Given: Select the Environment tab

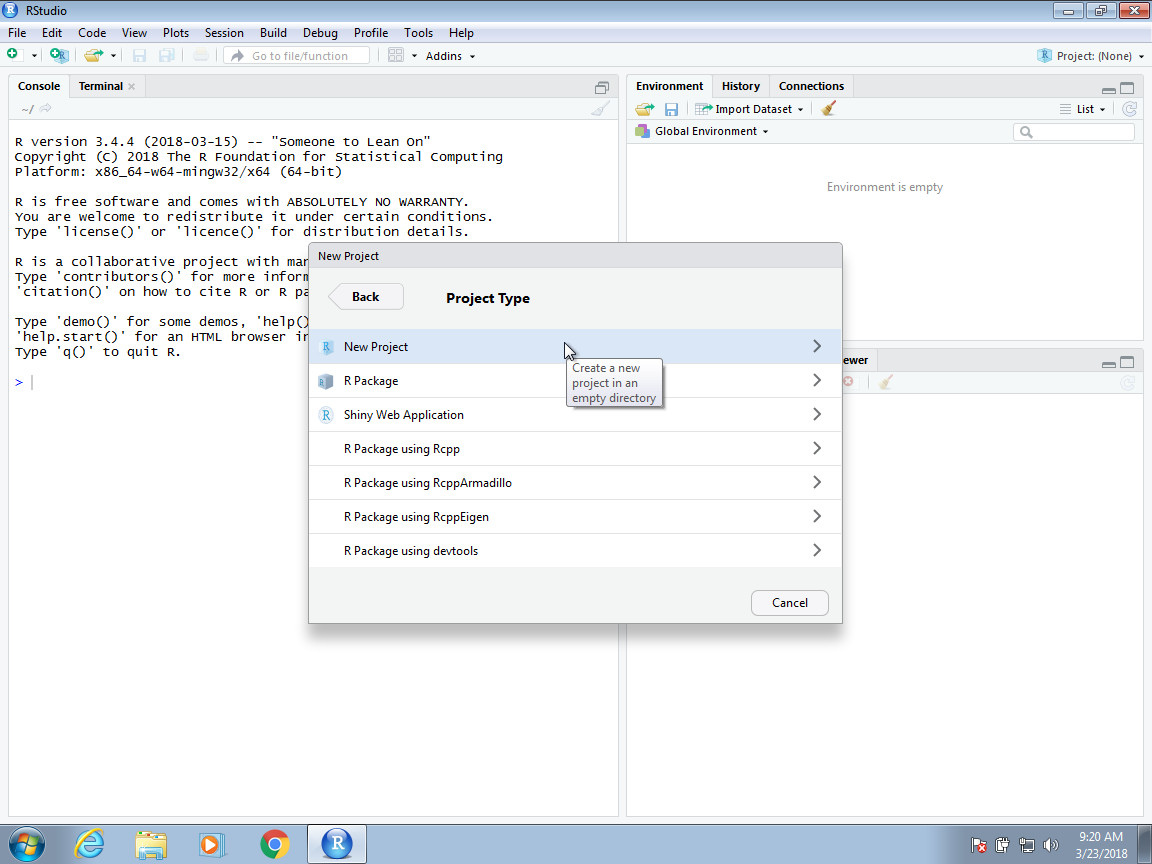Looking at the screenshot, I should pos(669,86).
